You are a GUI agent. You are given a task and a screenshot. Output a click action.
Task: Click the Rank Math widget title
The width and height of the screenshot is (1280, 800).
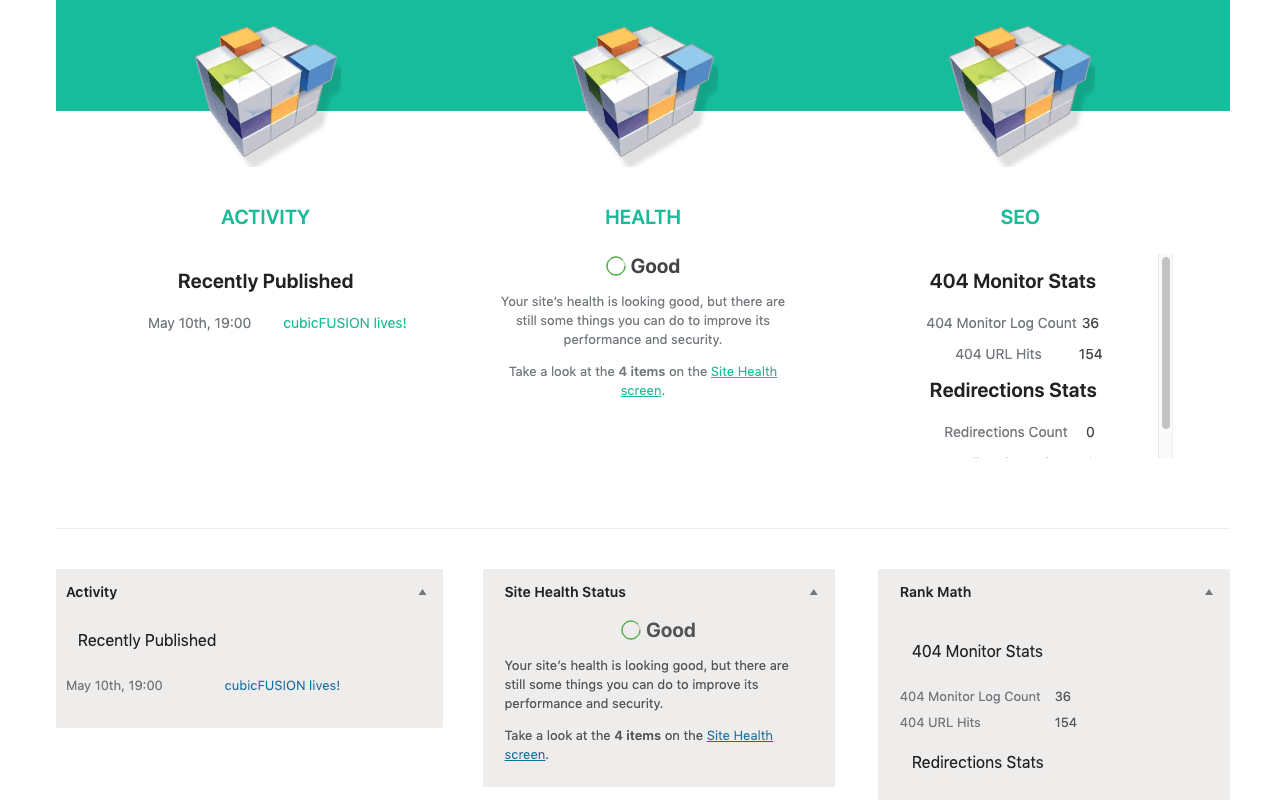[935, 592]
